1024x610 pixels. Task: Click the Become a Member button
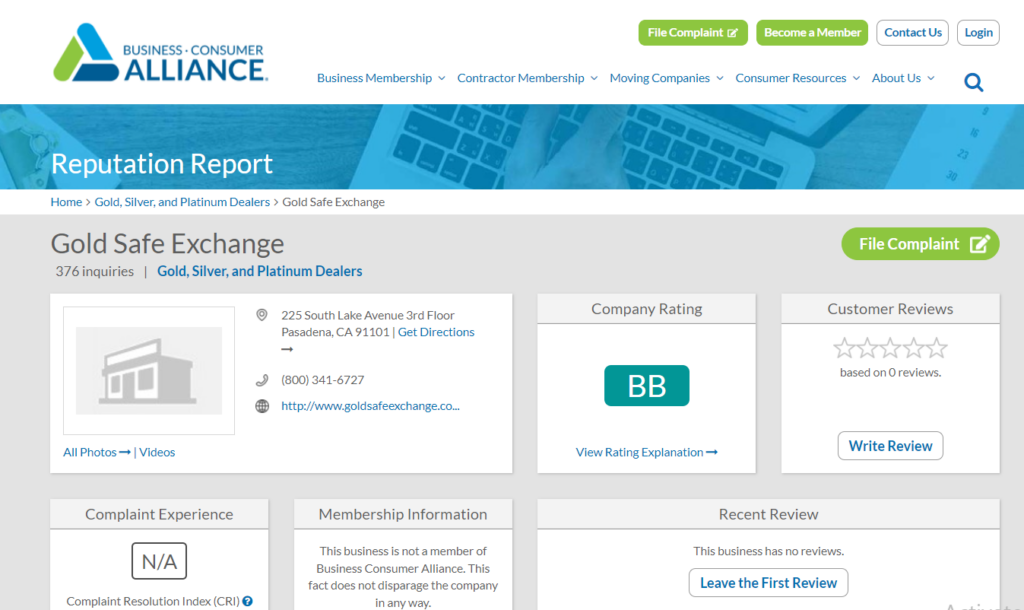click(812, 33)
